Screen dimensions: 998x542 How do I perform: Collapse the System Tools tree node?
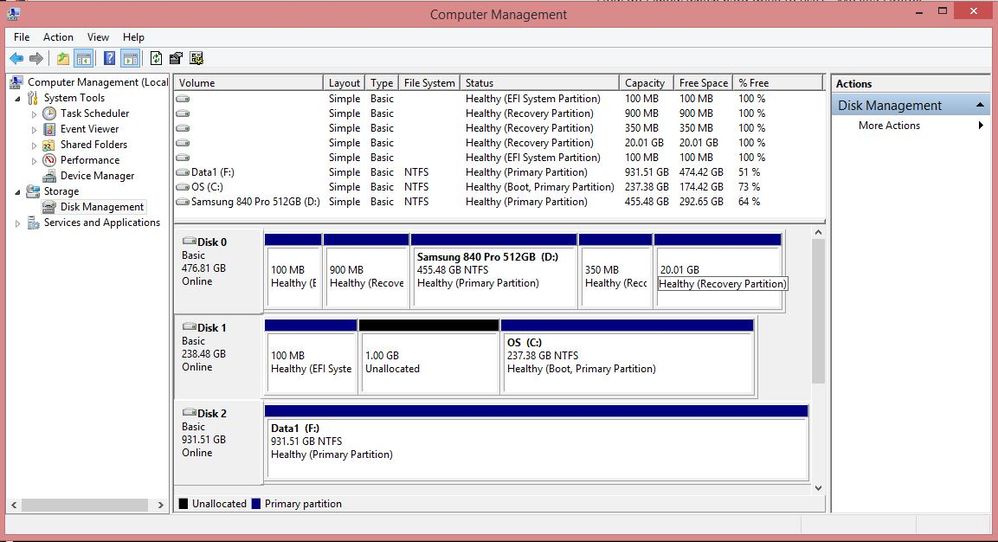[18, 99]
